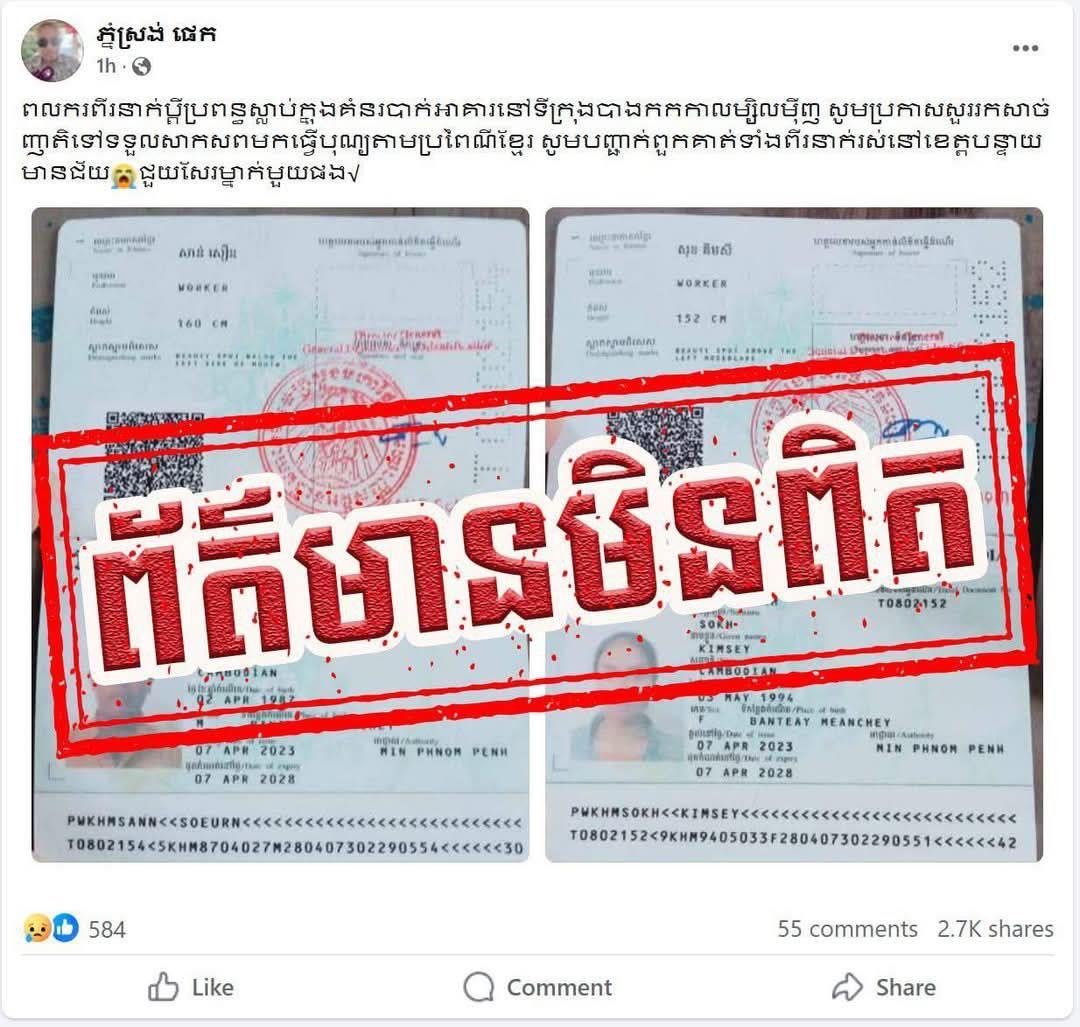Image resolution: width=1080 pixels, height=1027 pixels.
Task: Click the Comment button text
Action: [559, 987]
